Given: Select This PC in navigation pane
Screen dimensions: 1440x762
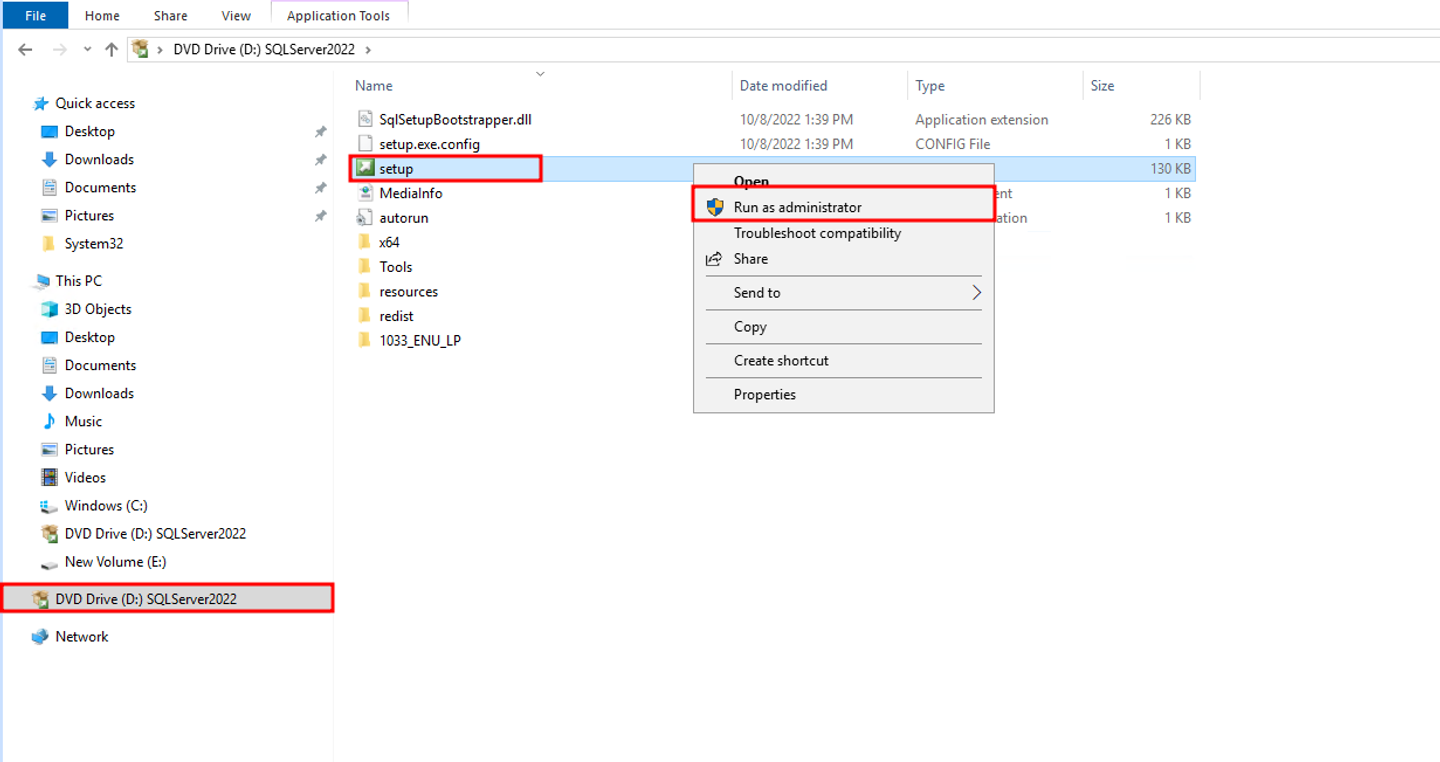Looking at the screenshot, I should pyautogui.click(x=78, y=281).
